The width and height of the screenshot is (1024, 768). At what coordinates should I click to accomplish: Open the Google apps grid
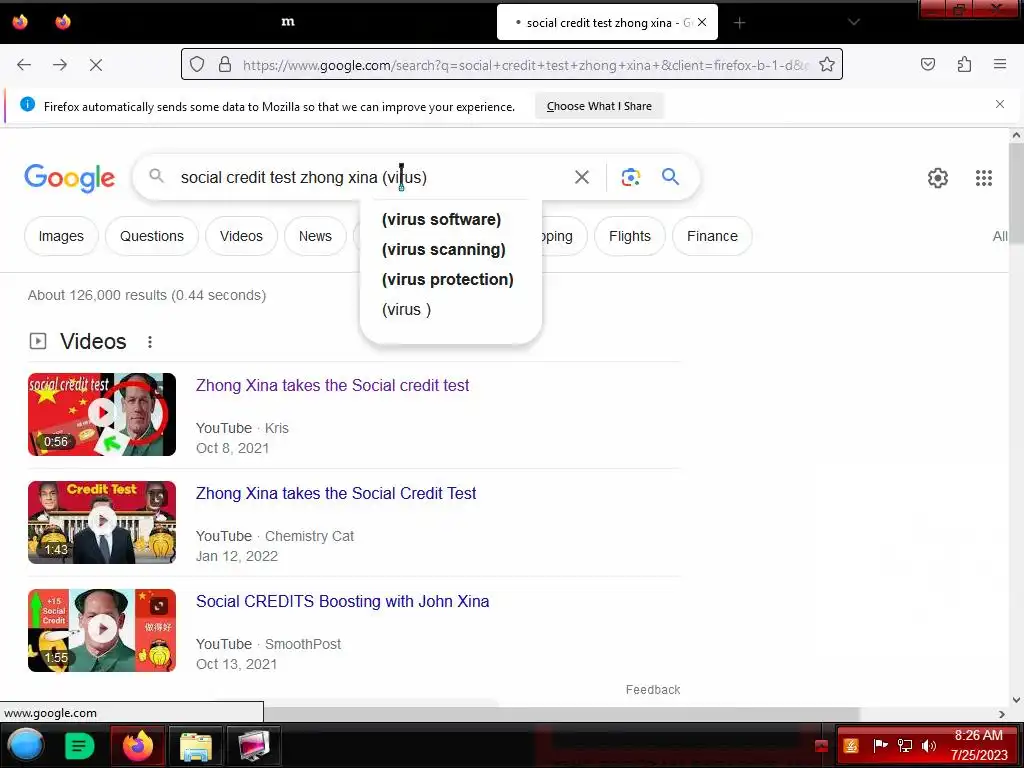tap(984, 178)
